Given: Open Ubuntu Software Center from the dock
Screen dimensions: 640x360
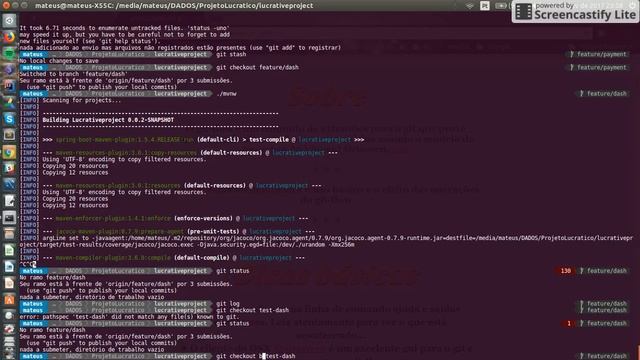Looking at the screenshot, I should [x=9, y=299].
